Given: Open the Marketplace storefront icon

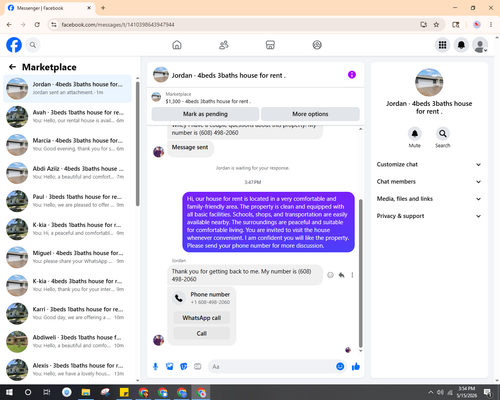Looking at the screenshot, I should click(270, 45).
